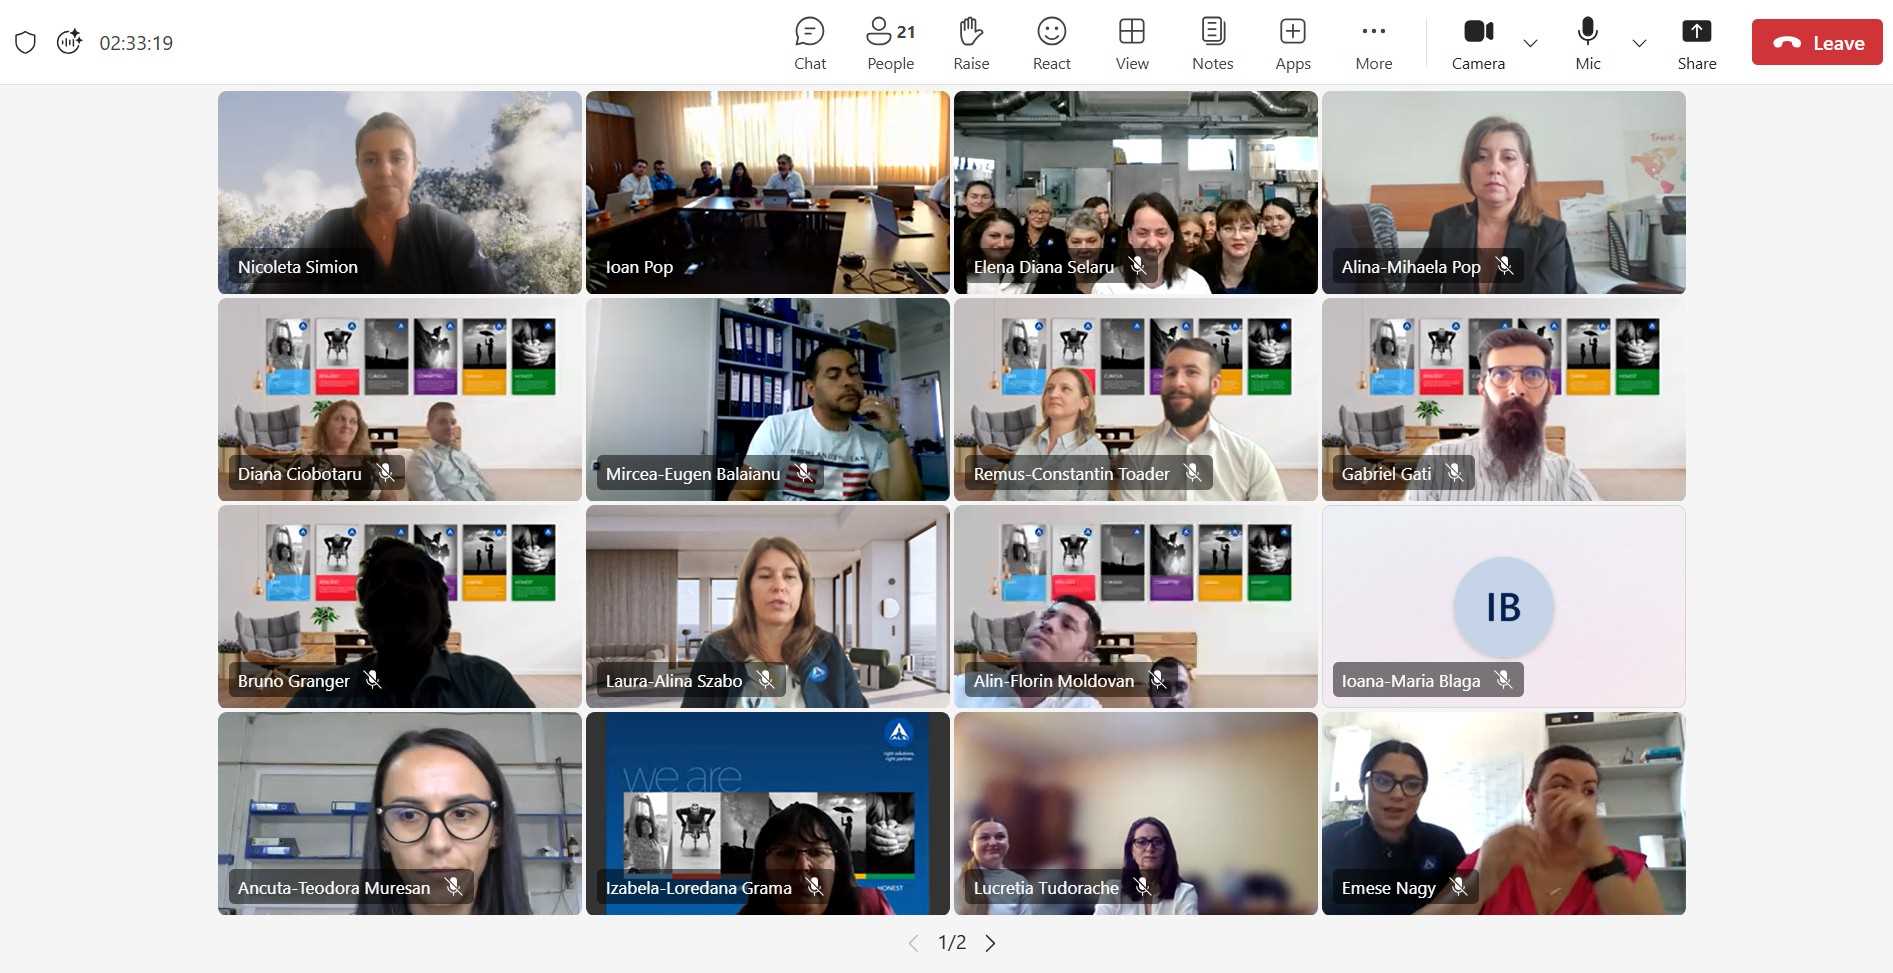Viewport: 1893px width, 973px height.
Task: Leave the meeting
Action: pos(1816,43)
